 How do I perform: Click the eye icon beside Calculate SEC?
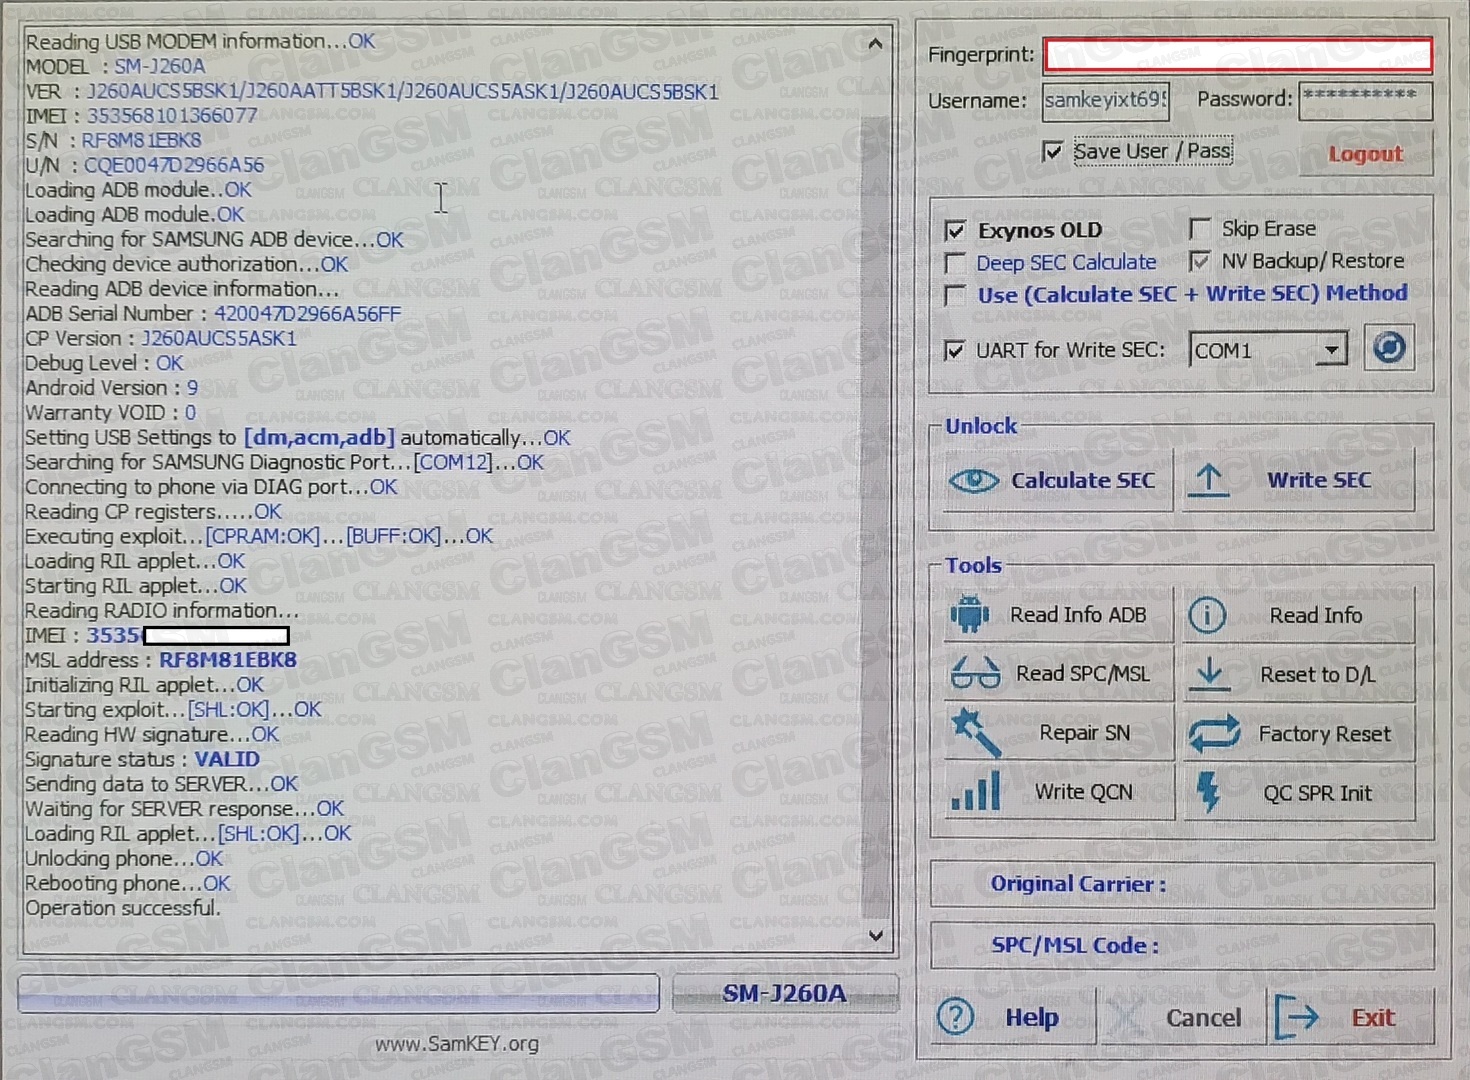[974, 481]
